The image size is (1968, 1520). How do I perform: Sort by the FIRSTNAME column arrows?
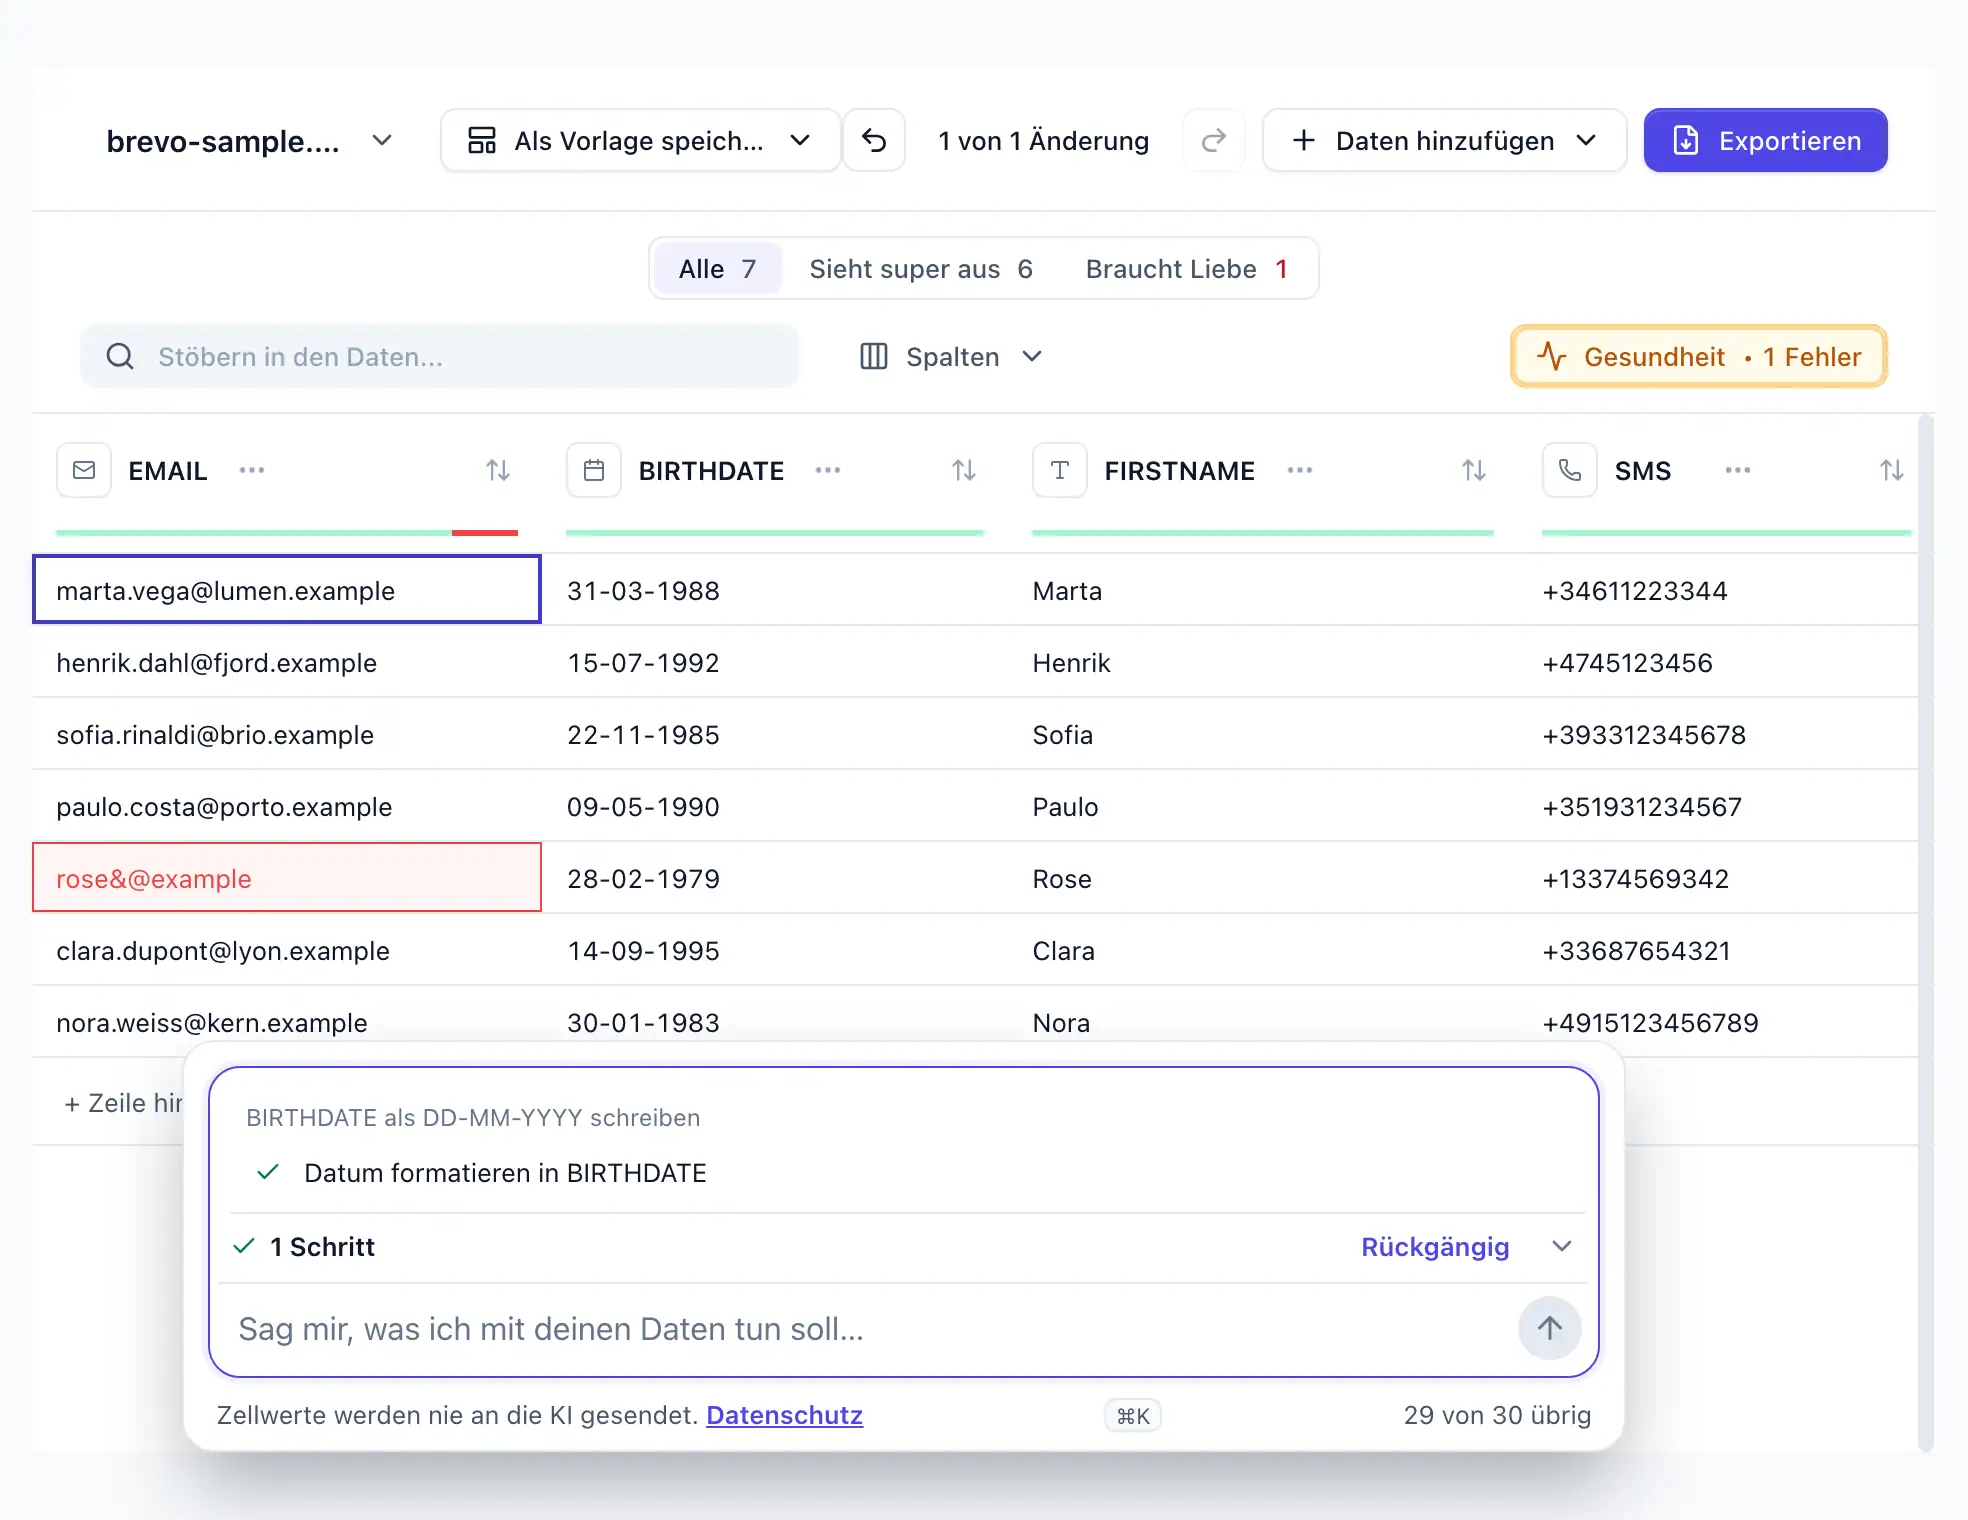(1474, 470)
